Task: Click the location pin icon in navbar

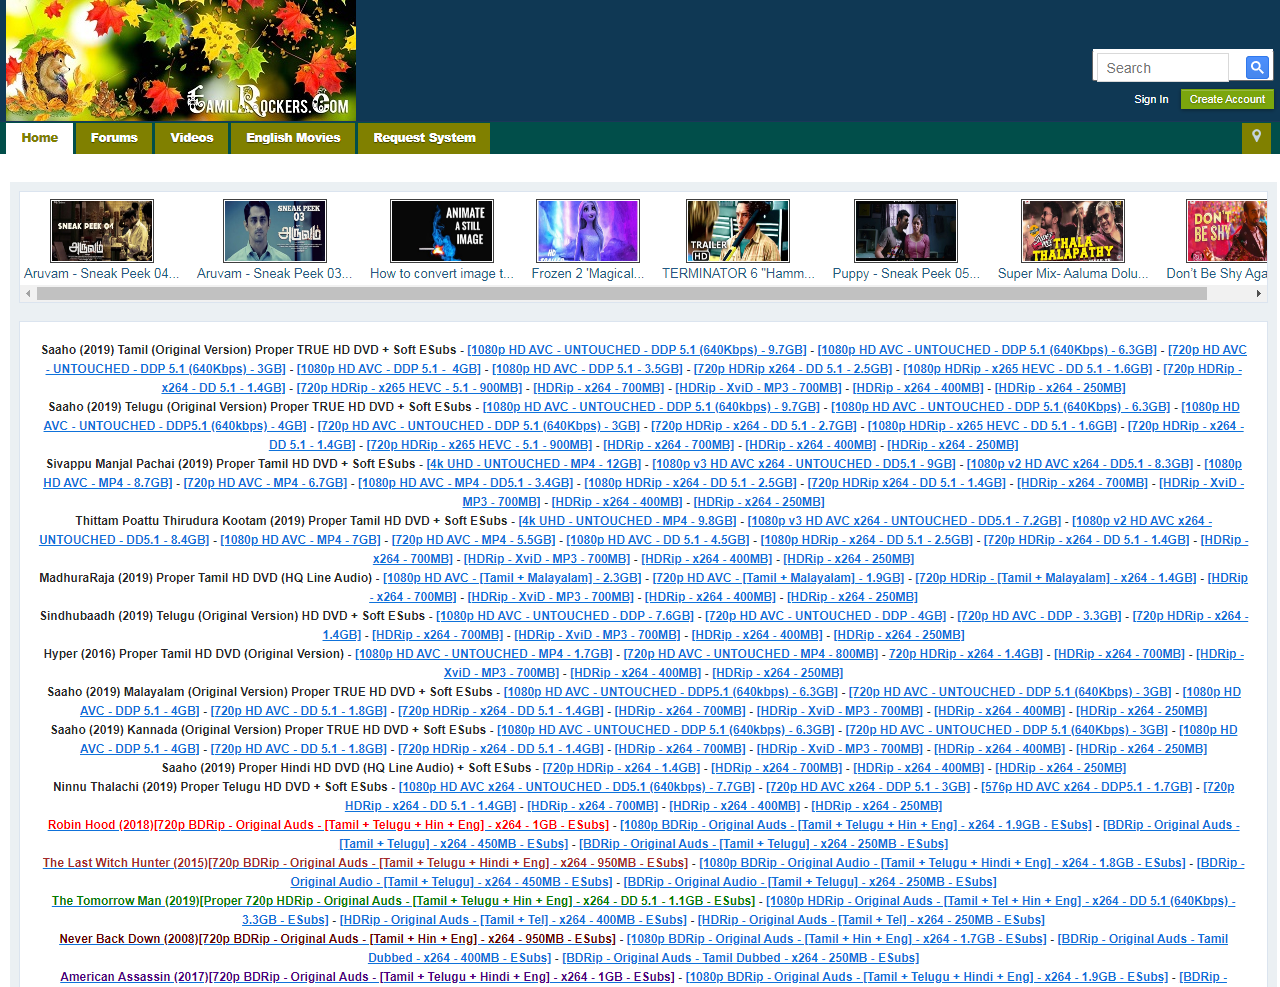Action: tap(1257, 137)
